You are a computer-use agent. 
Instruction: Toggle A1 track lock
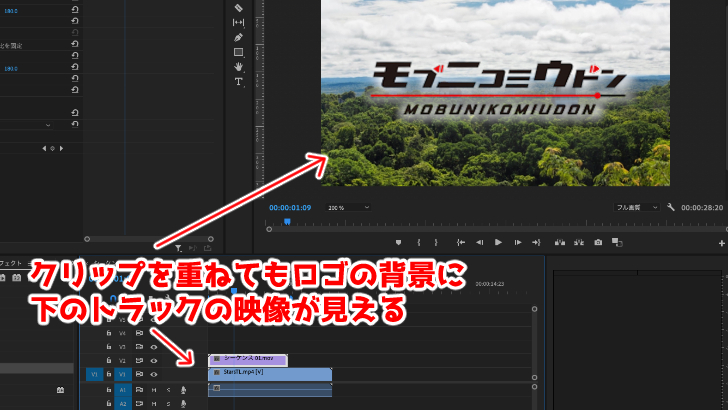point(109,390)
